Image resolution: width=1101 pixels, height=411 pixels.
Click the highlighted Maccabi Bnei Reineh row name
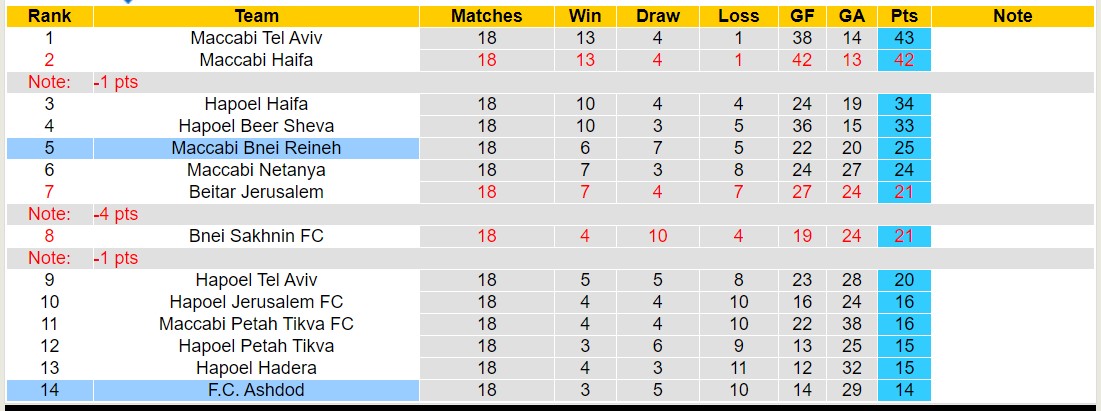(x=256, y=148)
